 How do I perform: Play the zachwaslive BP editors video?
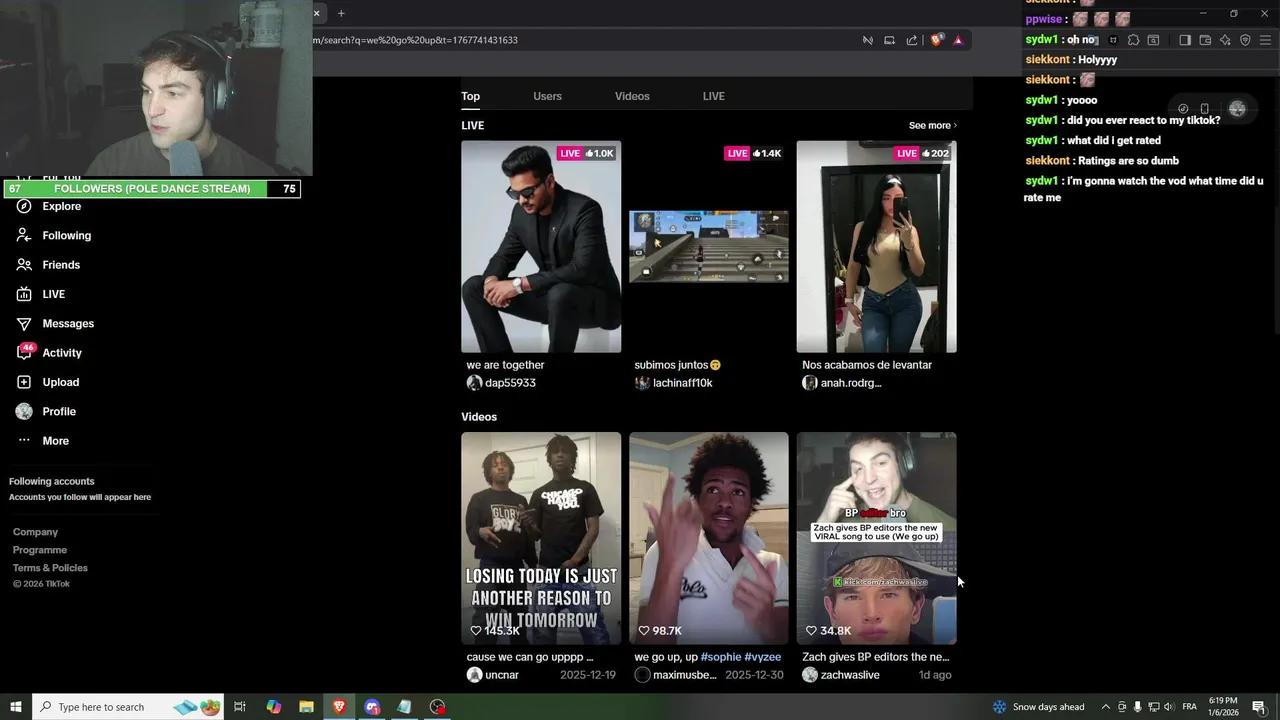click(x=876, y=538)
